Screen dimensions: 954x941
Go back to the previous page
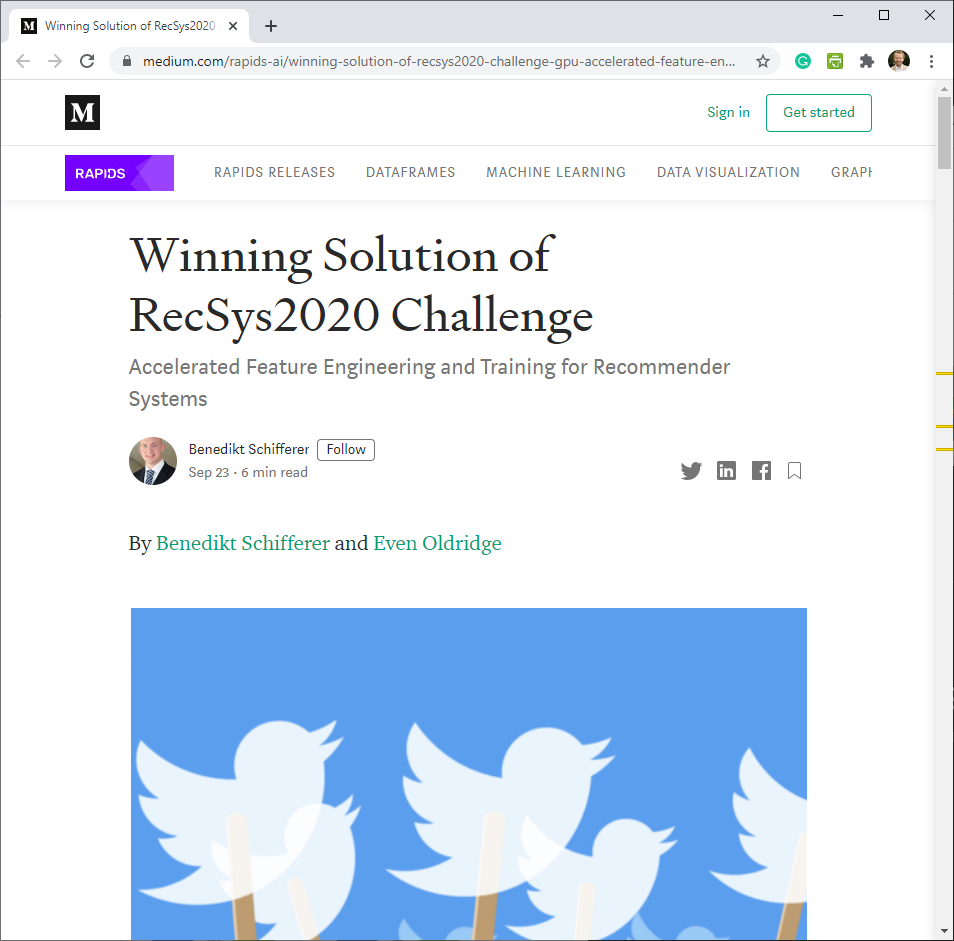tap(23, 61)
